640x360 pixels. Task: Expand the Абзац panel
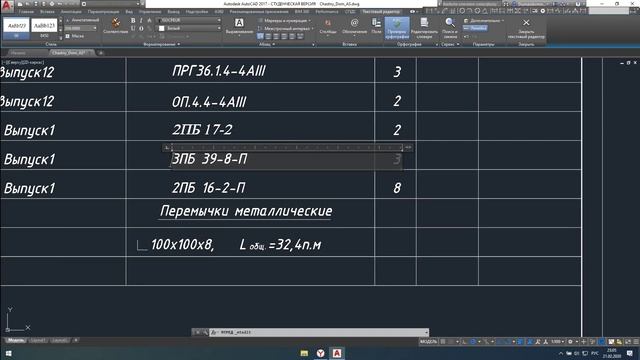(x=267, y=44)
